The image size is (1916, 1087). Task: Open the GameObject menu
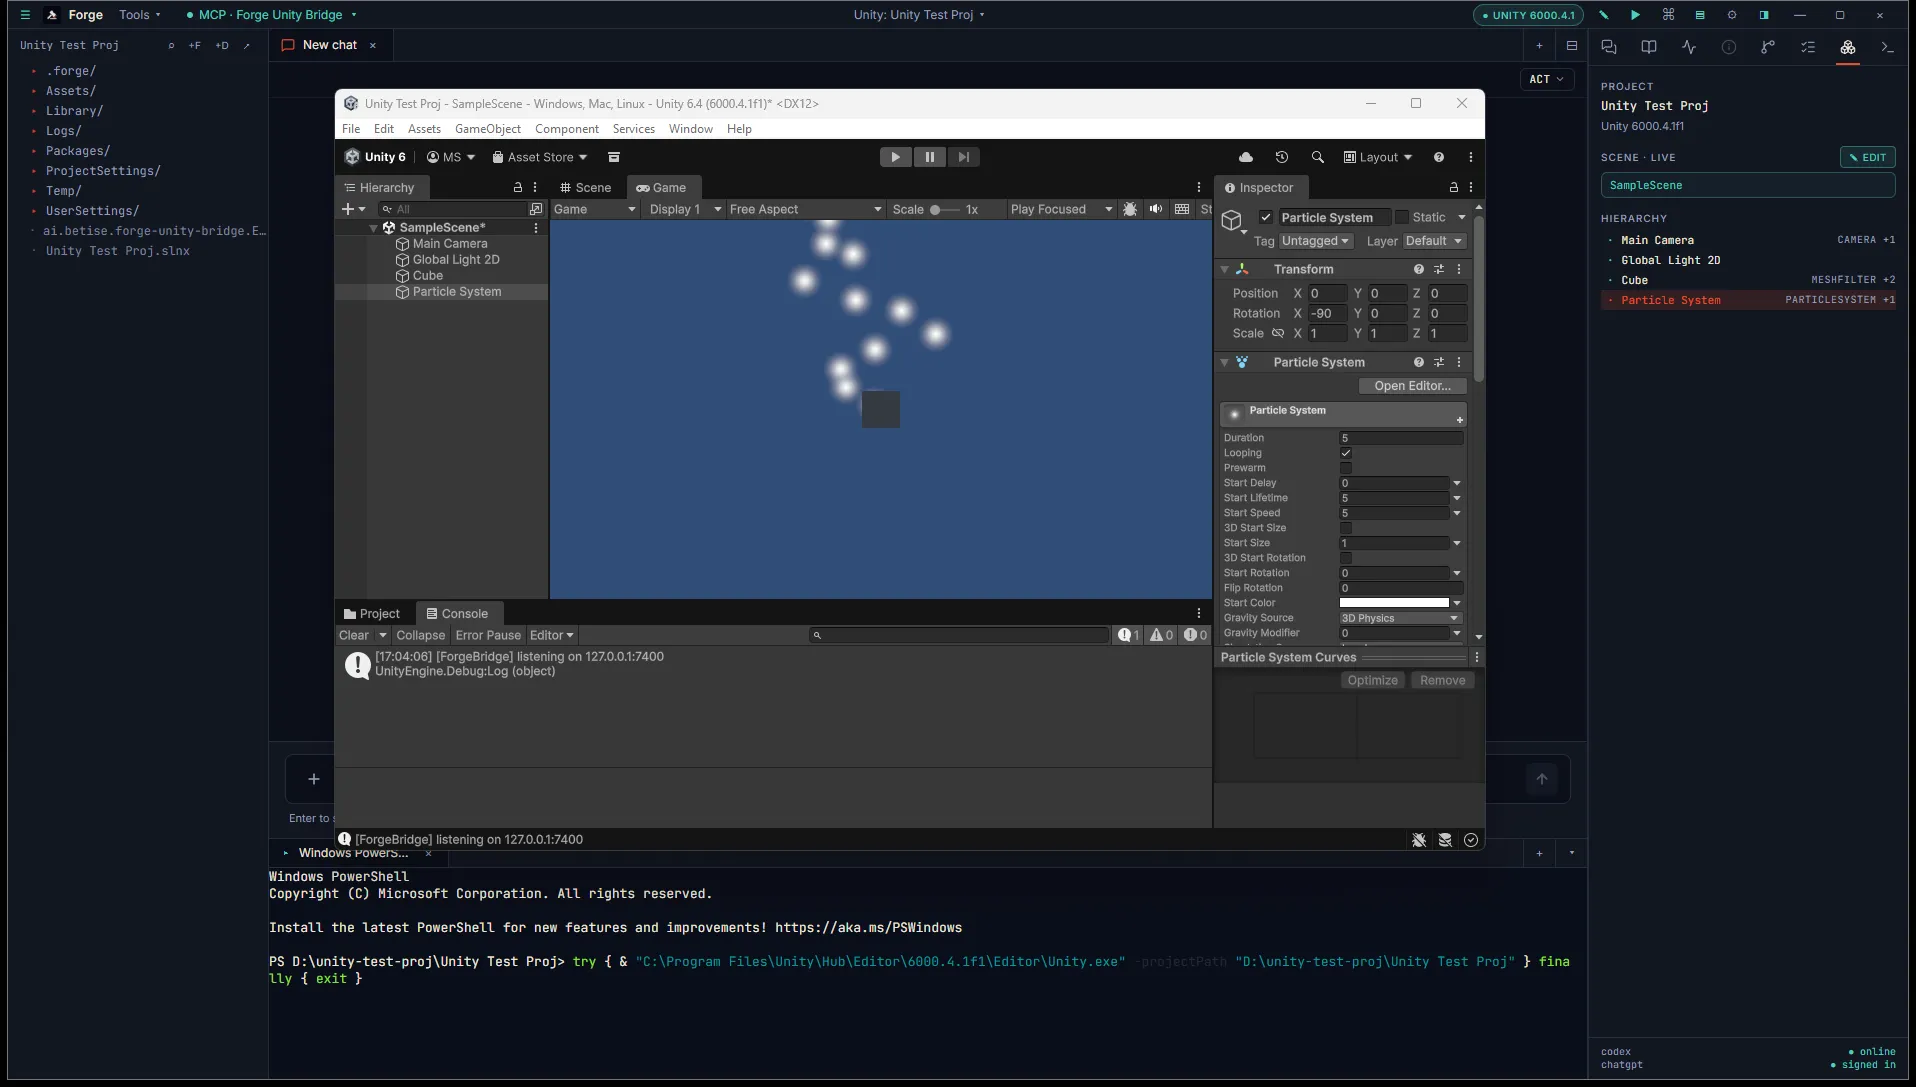click(488, 129)
